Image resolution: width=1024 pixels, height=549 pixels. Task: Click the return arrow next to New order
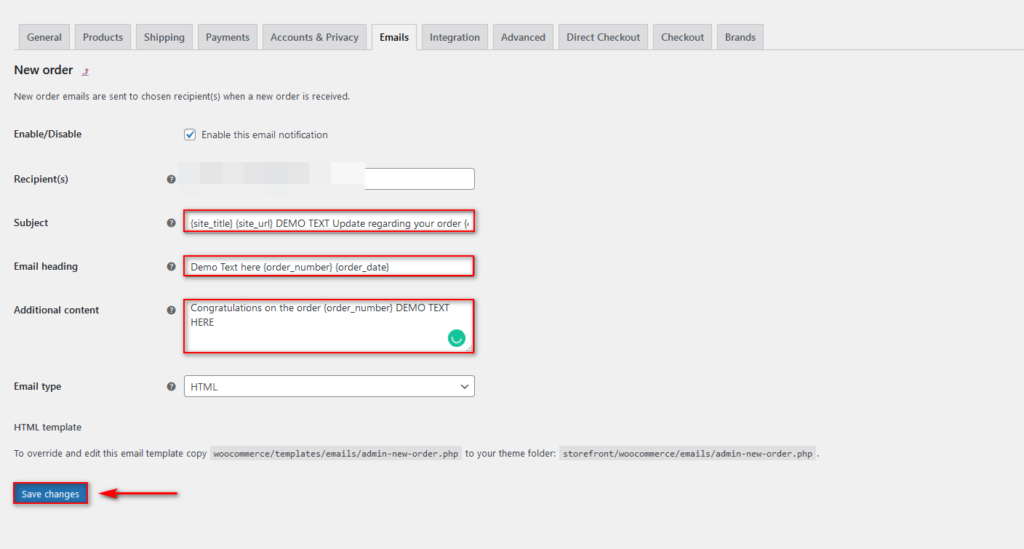point(85,71)
